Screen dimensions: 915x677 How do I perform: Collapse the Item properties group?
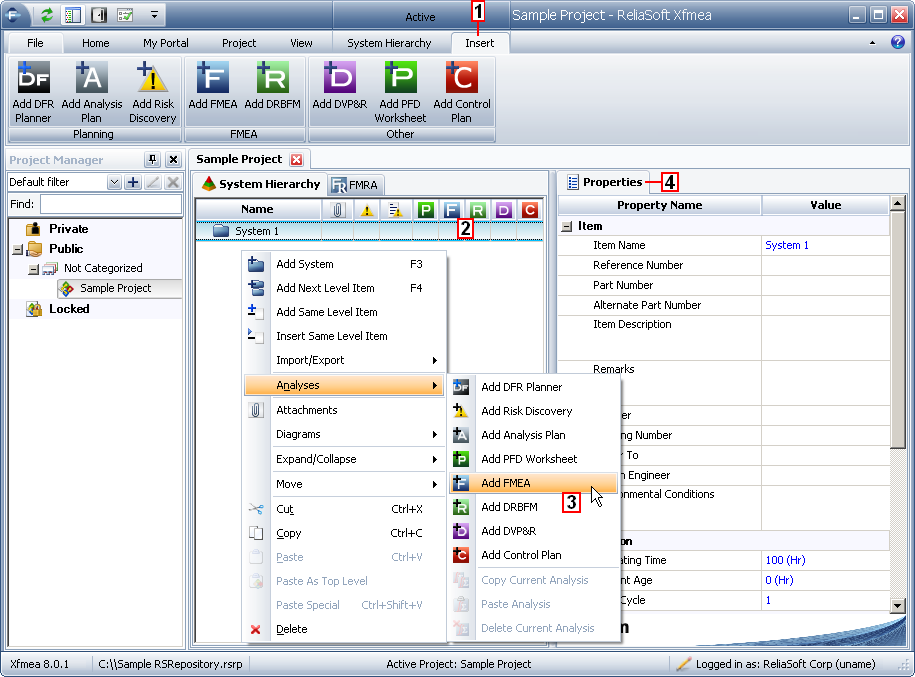[x=567, y=227]
